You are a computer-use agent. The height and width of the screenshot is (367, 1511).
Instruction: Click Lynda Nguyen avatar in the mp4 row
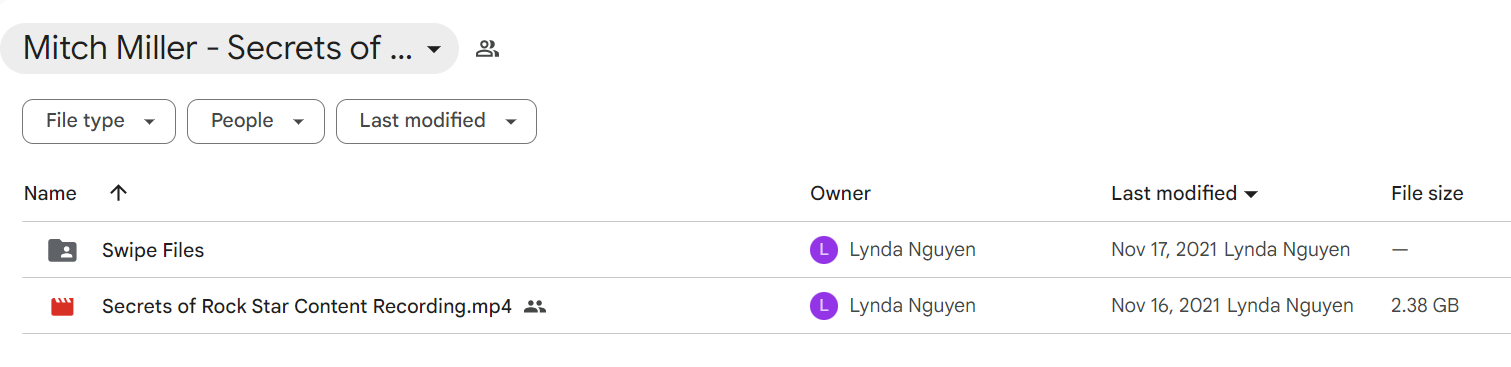823,306
